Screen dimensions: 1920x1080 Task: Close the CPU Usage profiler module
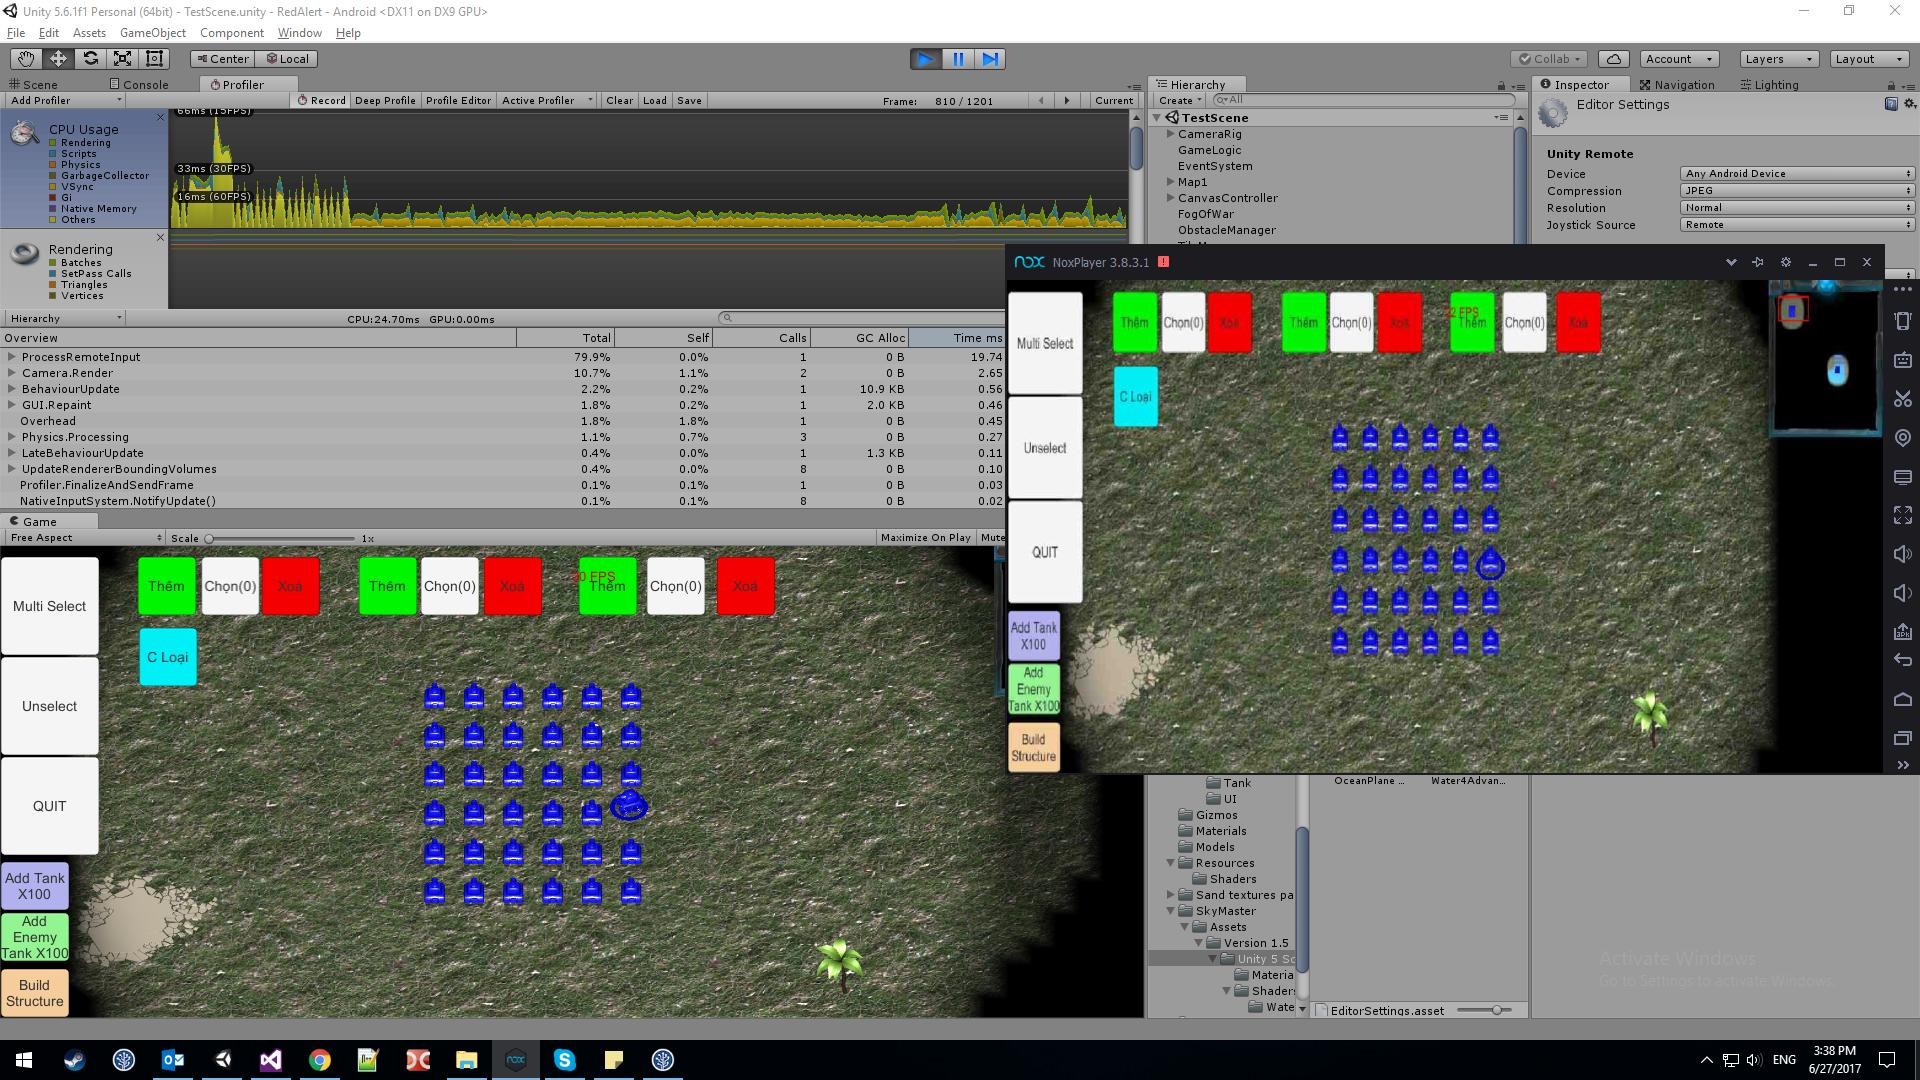[x=160, y=117]
